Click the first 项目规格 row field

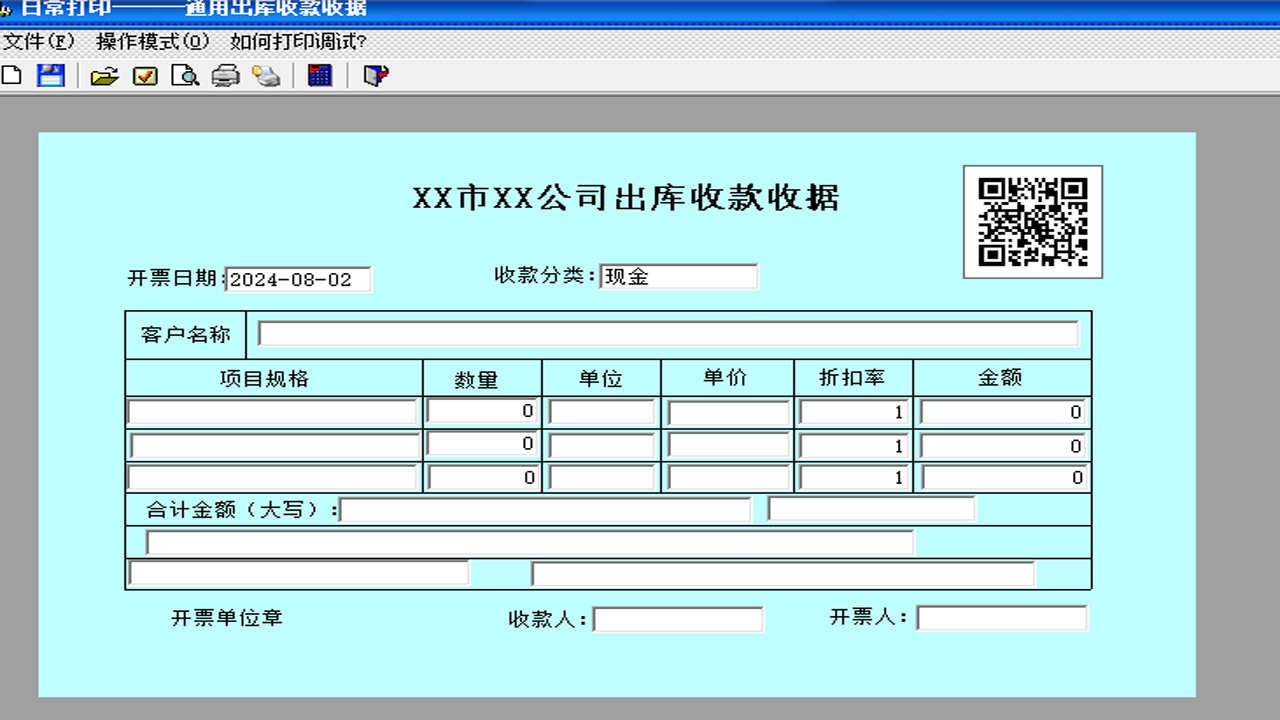[x=273, y=410]
